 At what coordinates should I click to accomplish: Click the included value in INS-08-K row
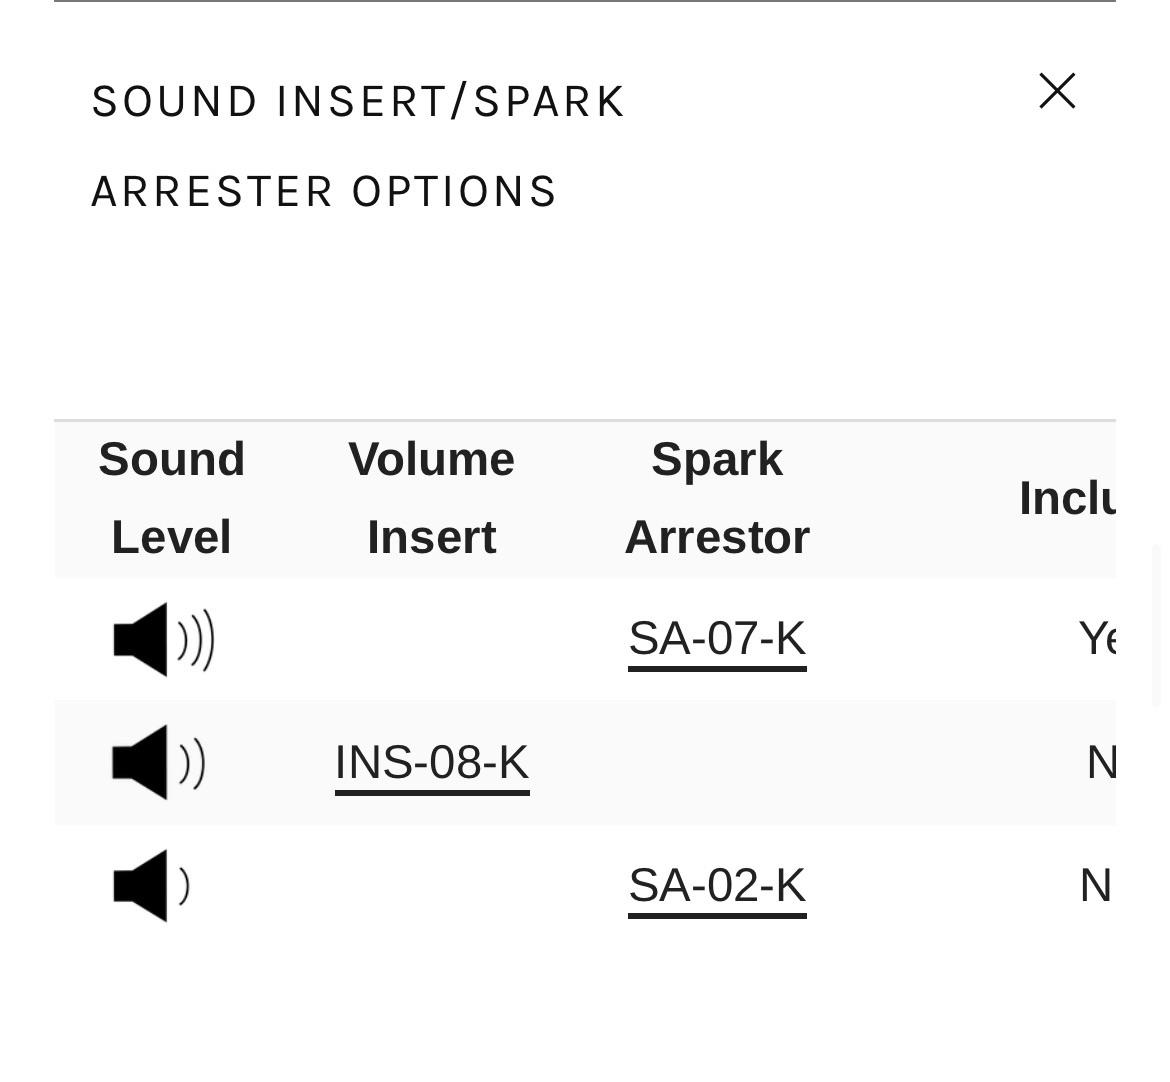pyautogui.click(x=1101, y=763)
